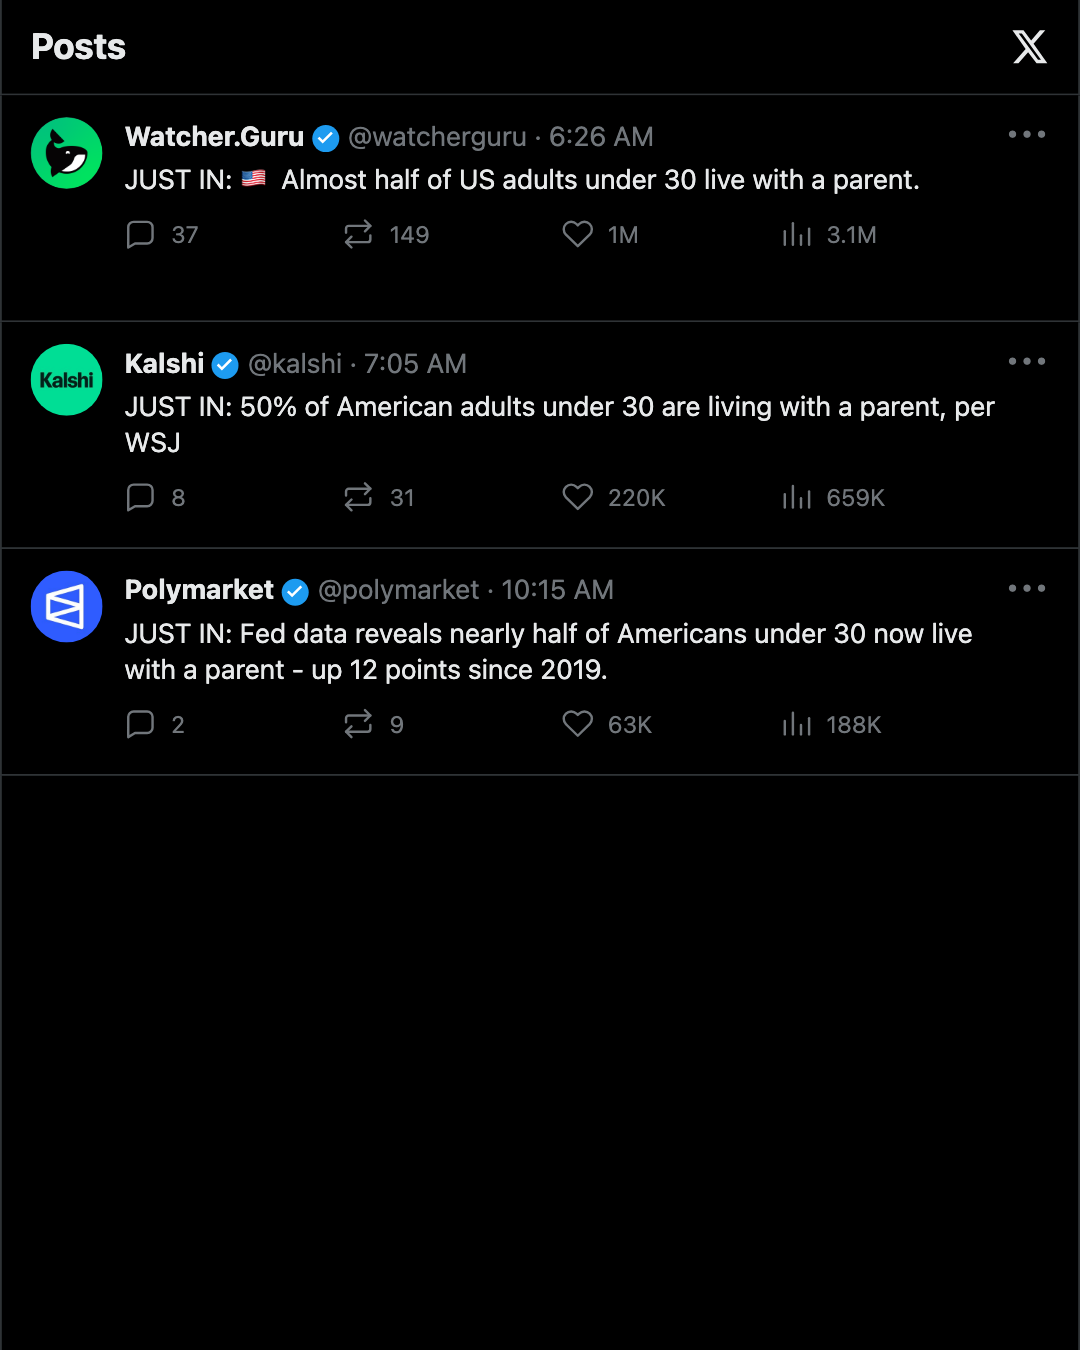Image resolution: width=1080 pixels, height=1350 pixels.
Task: Open more options on the Polymarket post
Action: tap(1027, 588)
